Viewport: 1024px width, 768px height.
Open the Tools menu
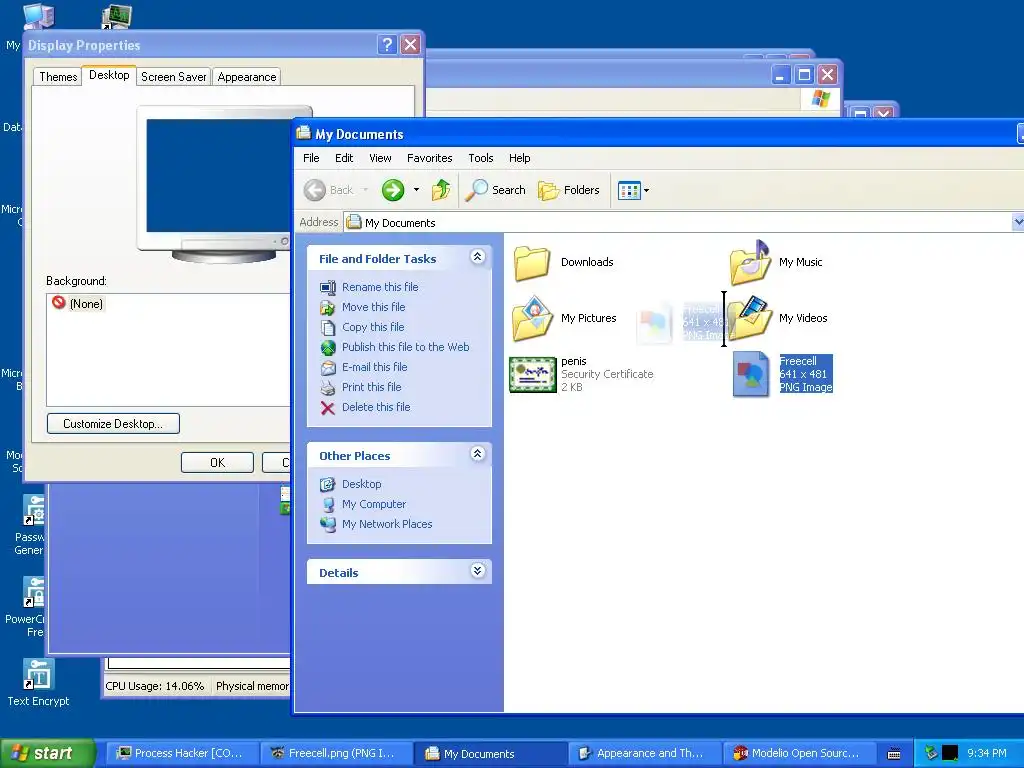[481, 158]
